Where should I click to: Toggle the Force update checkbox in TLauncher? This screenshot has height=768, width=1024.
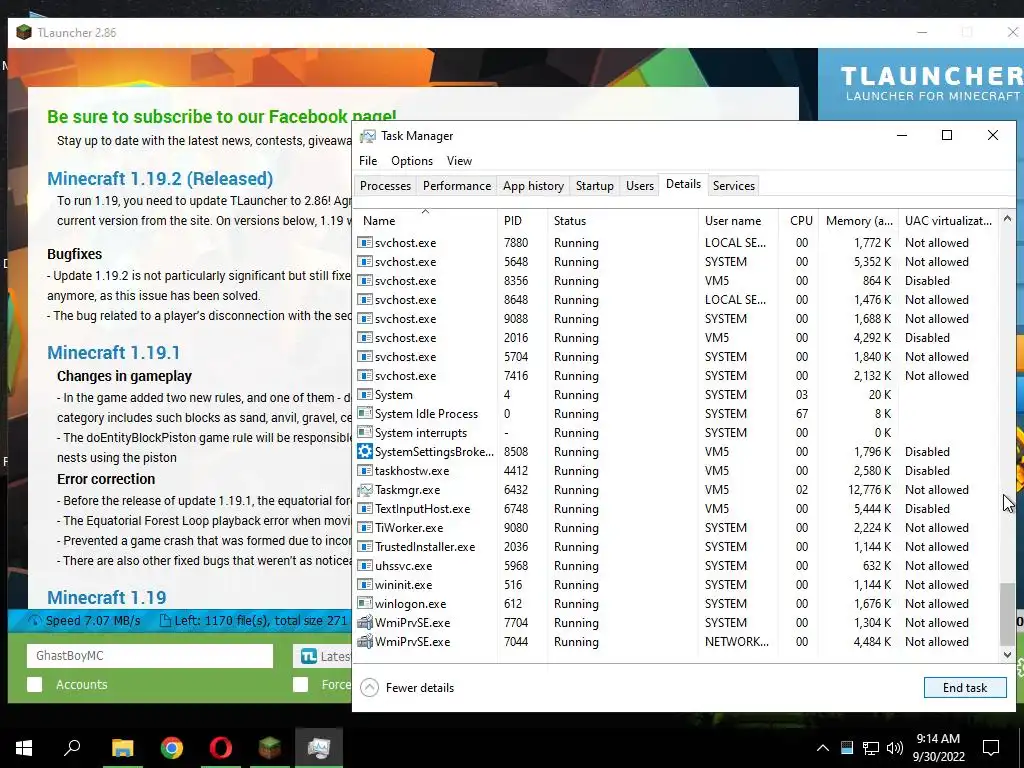(300, 684)
